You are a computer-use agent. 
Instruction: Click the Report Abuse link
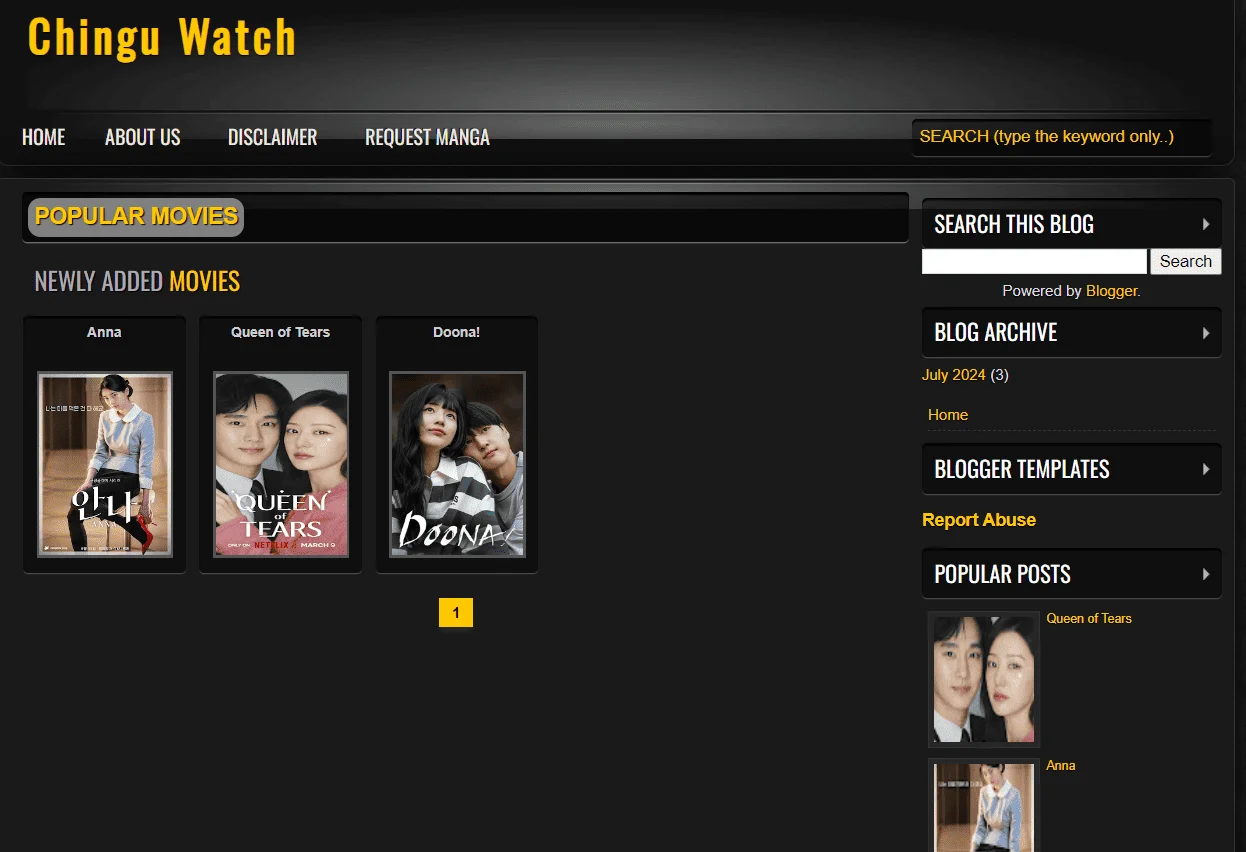[979, 520]
